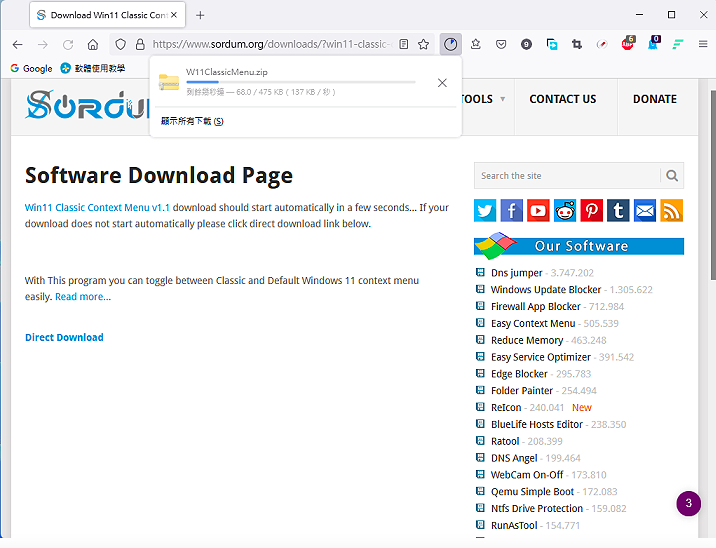Open Firewall App Blocker page
This screenshot has width=716, height=548.
[536, 307]
